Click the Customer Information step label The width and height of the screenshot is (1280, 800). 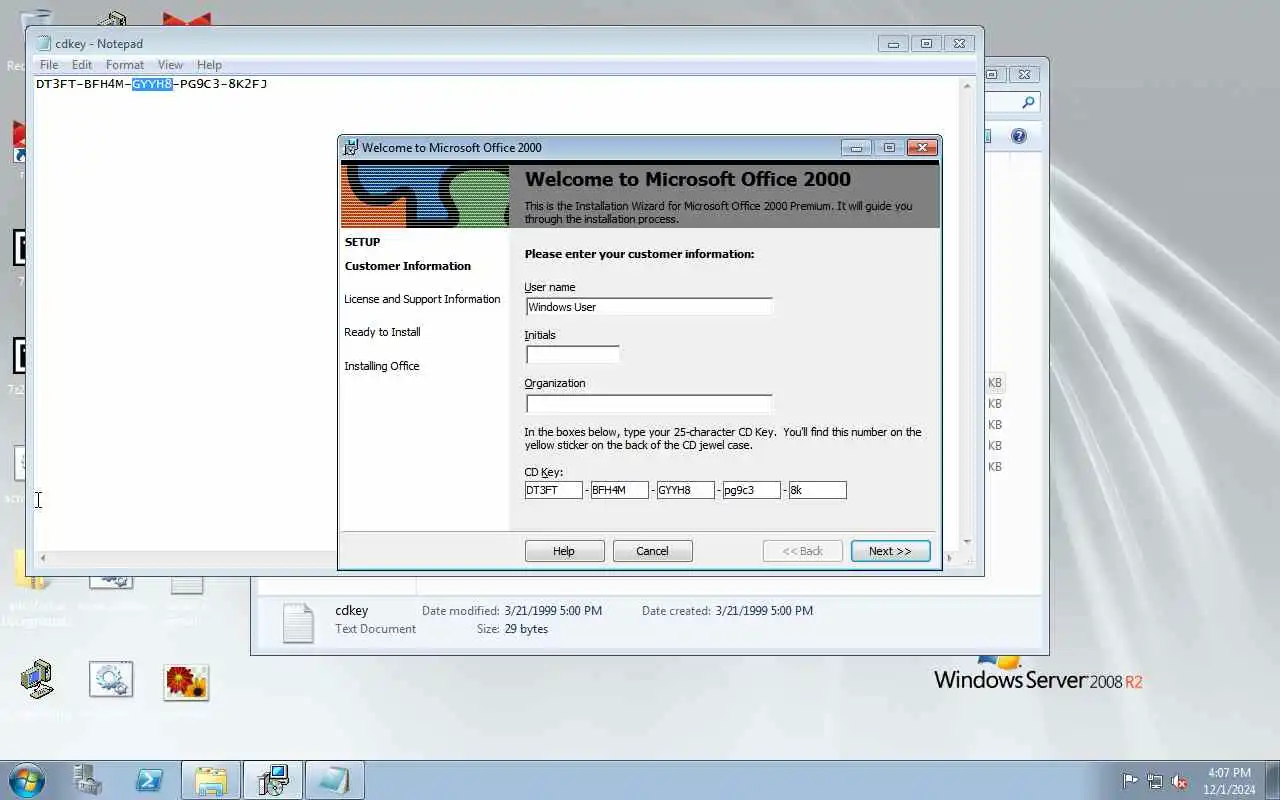pyautogui.click(x=408, y=266)
